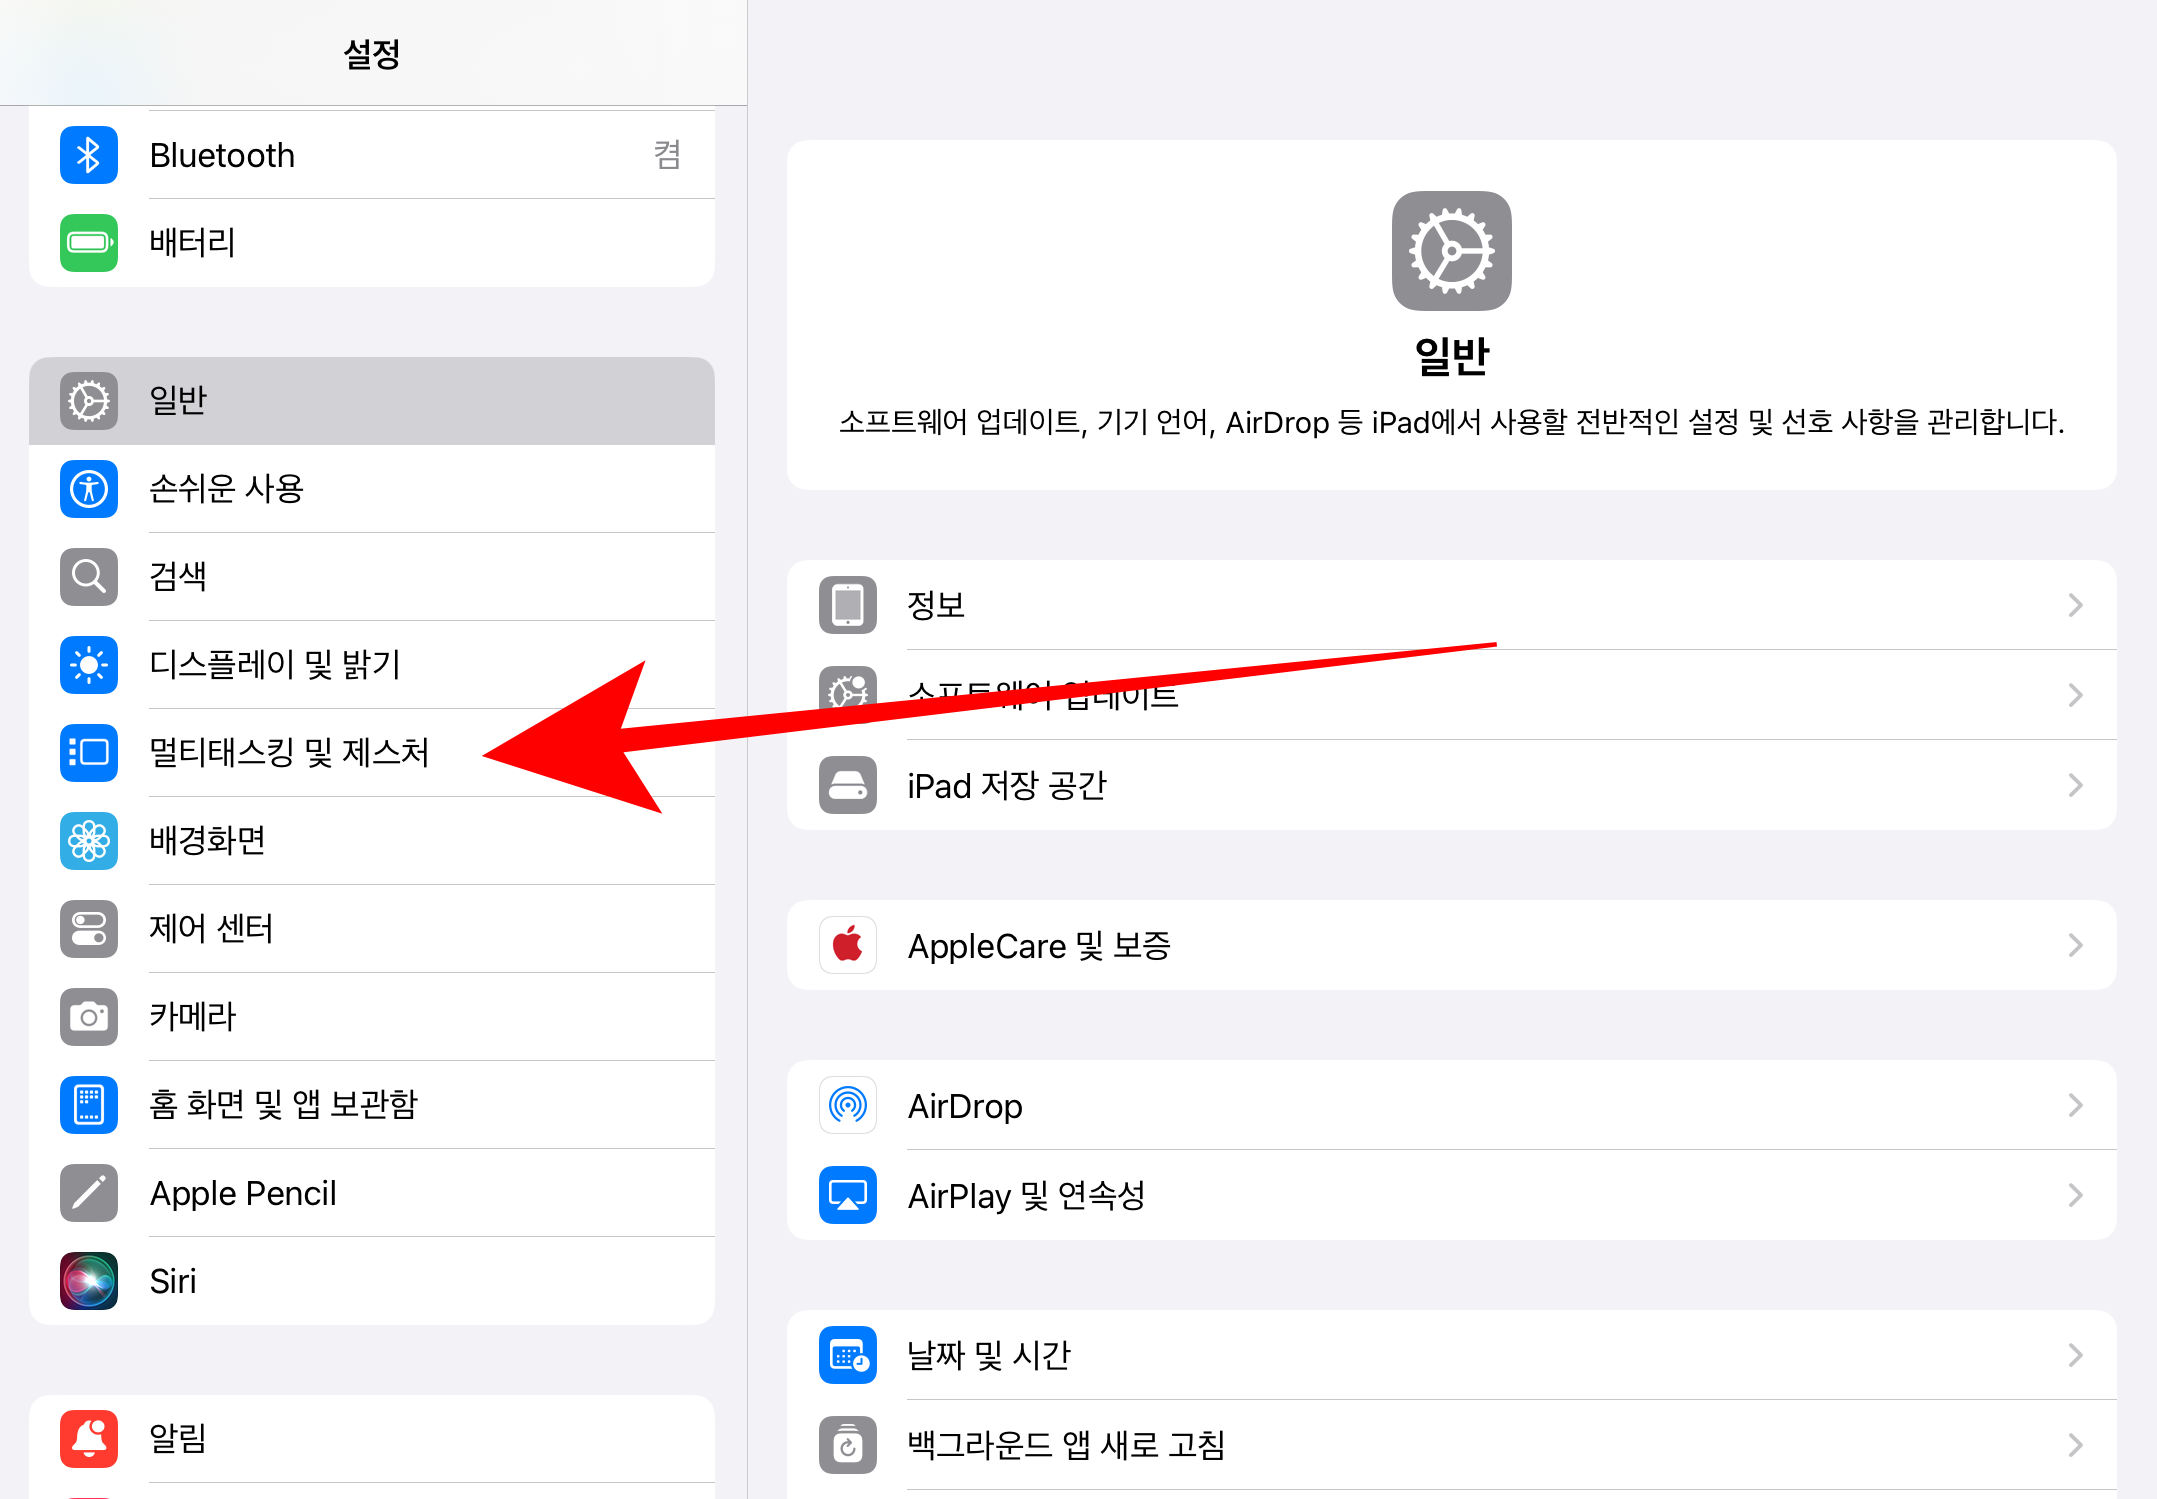Open the AirDrop radar icon
Image resolution: width=2157 pixels, height=1499 pixels.
point(848,1105)
